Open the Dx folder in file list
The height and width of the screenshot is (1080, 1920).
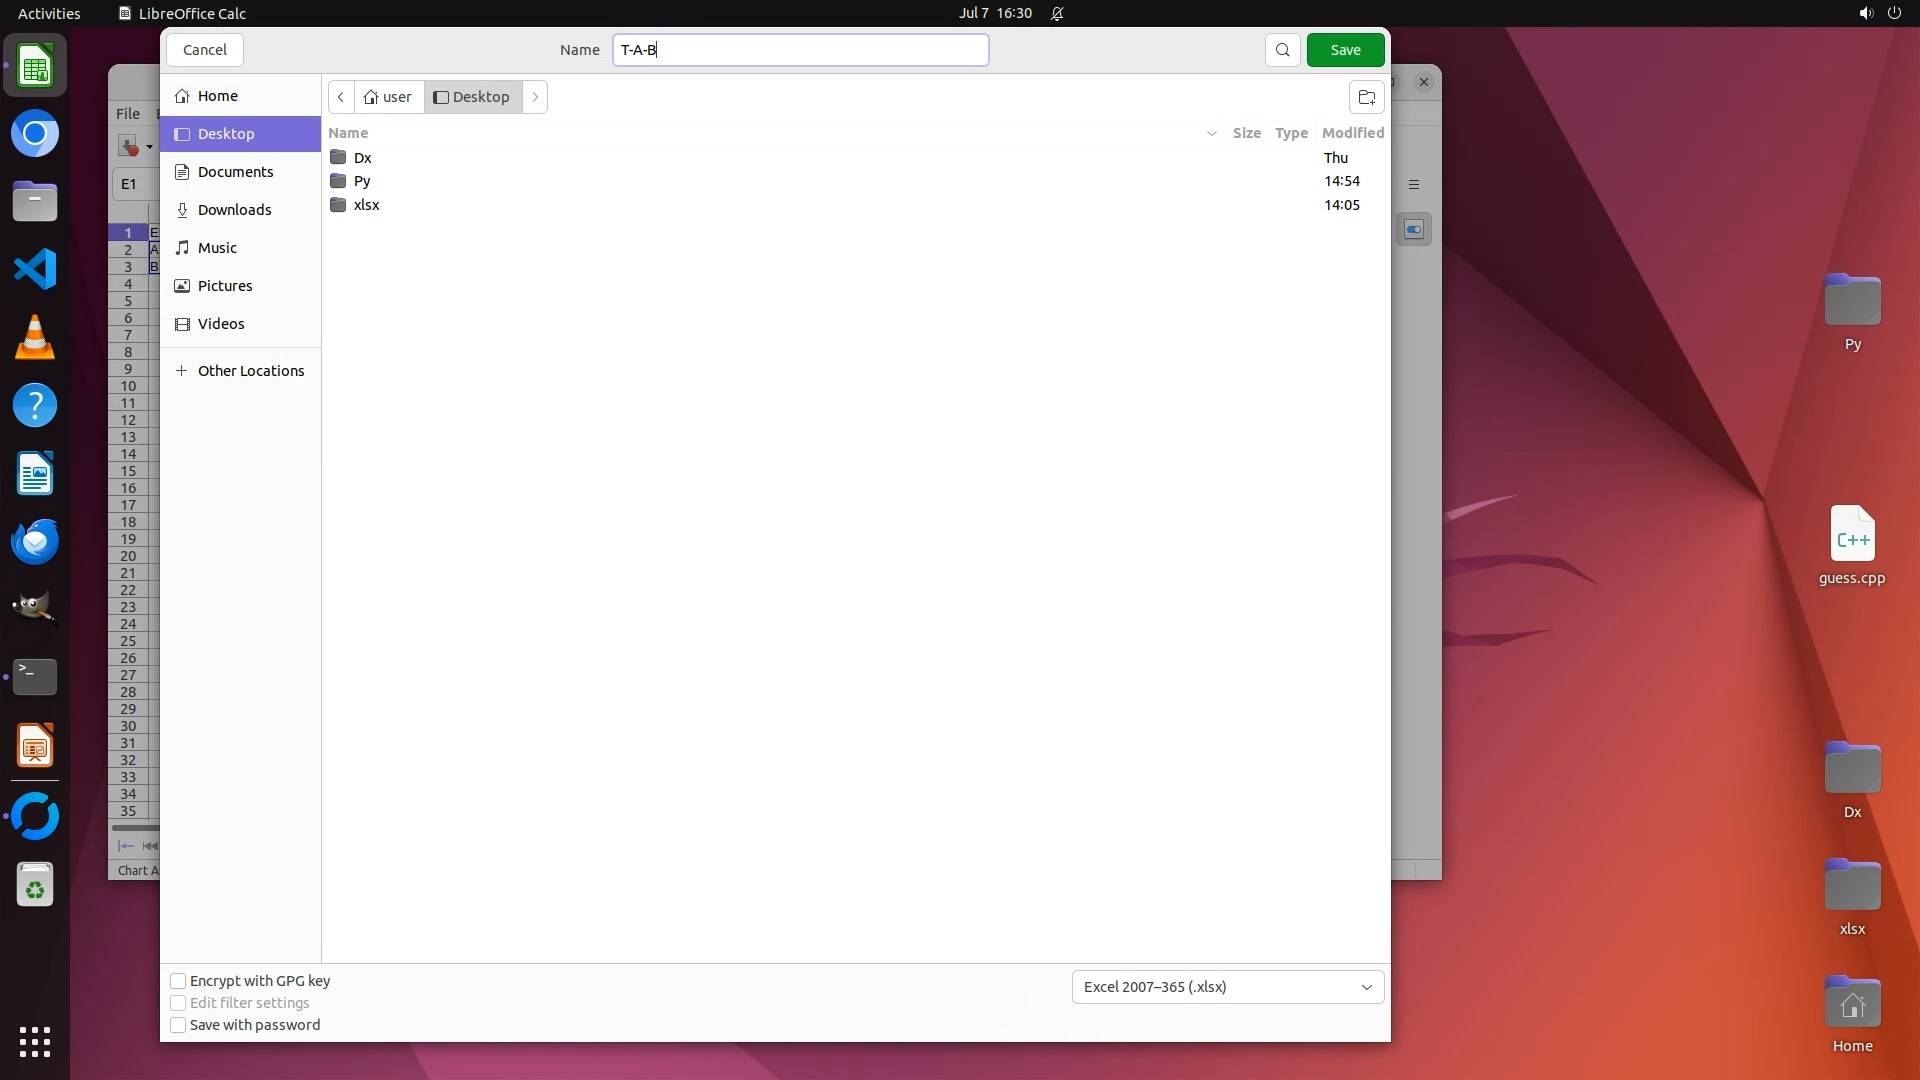click(362, 158)
